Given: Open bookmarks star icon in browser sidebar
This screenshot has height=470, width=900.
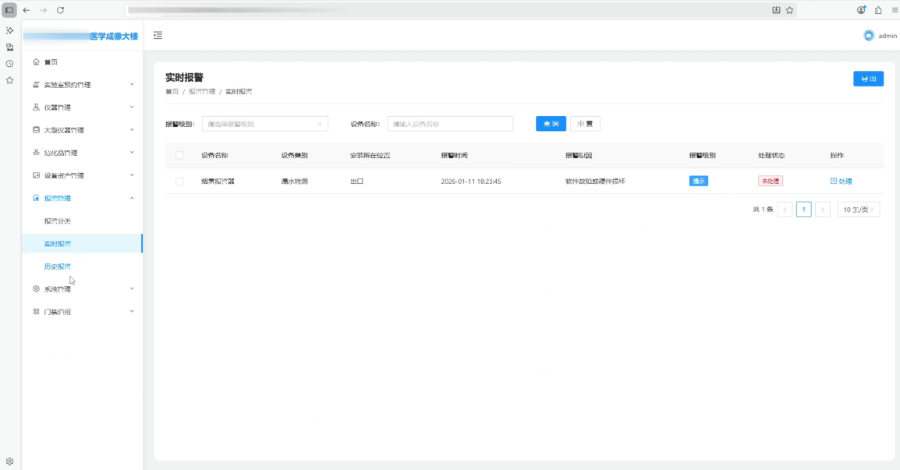Looking at the screenshot, I should point(9,80).
